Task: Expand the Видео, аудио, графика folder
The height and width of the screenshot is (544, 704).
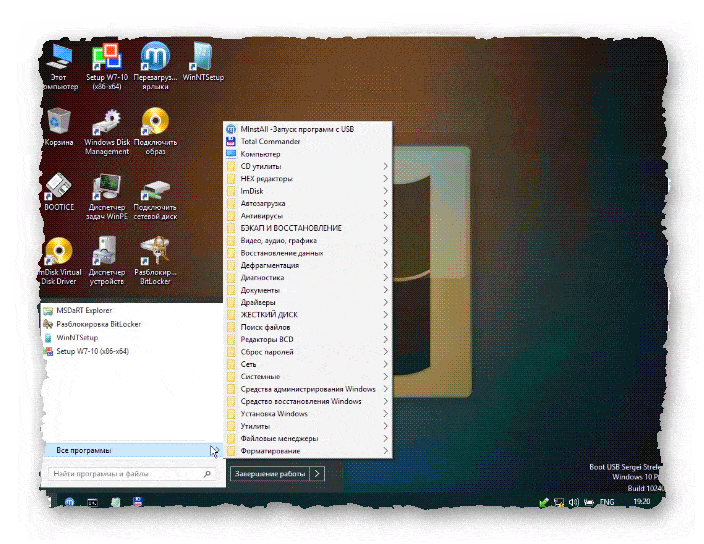Action: point(308,241)
